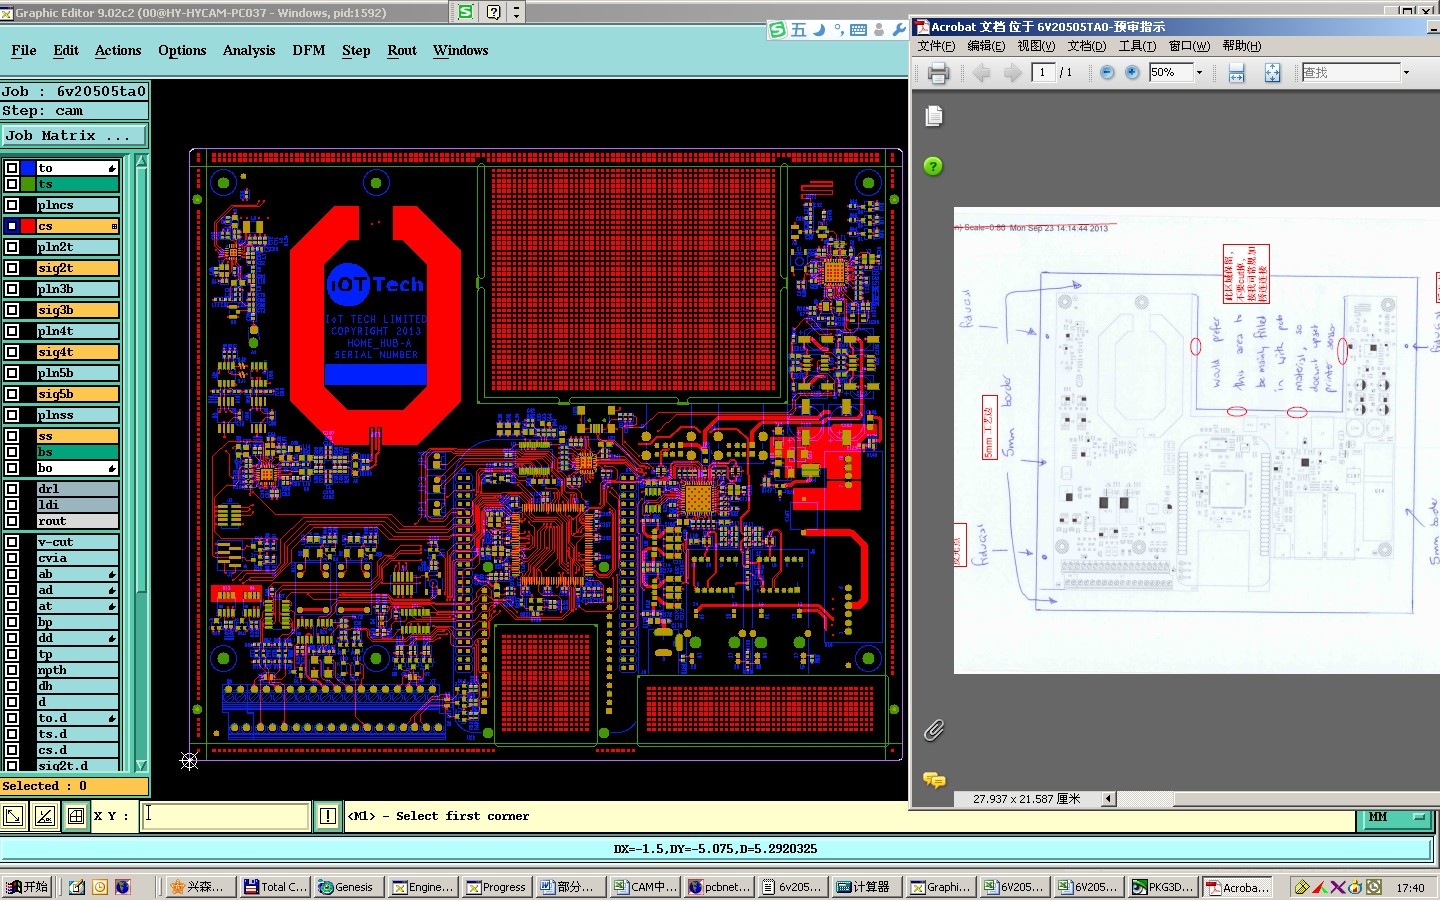Open the Analysis menu
Image resolution: width=1440 pixels, height=900 pixels.
click(249, 50)
